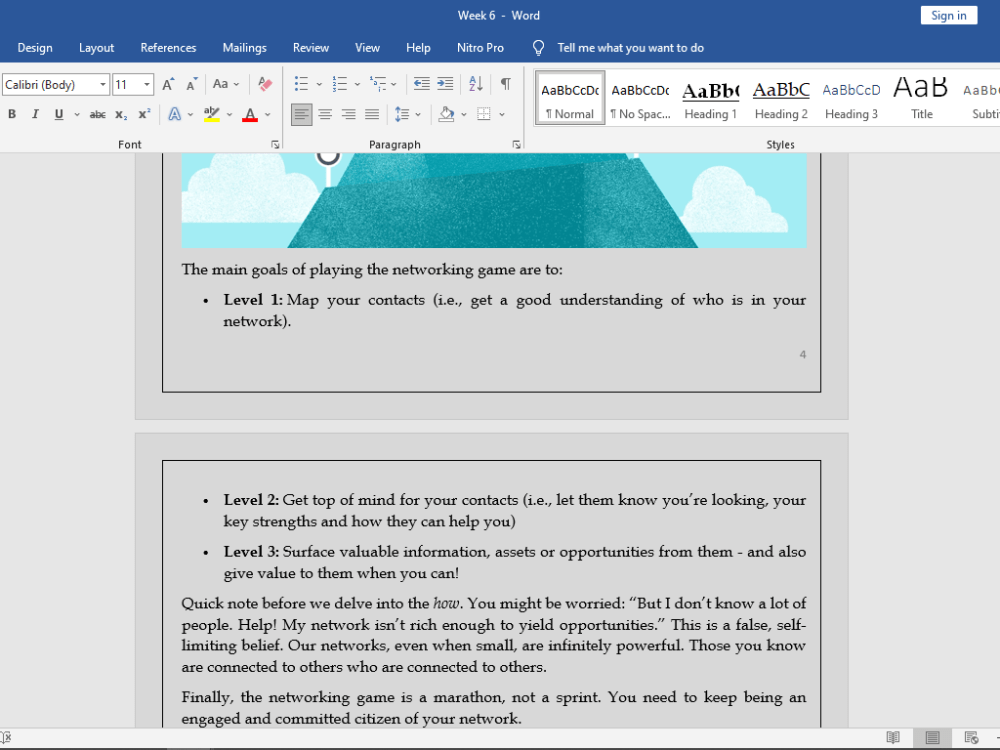Viewport: 1000px width, 750px height.
Task: Select the mountain illustration image
Action: click(494, 200)
